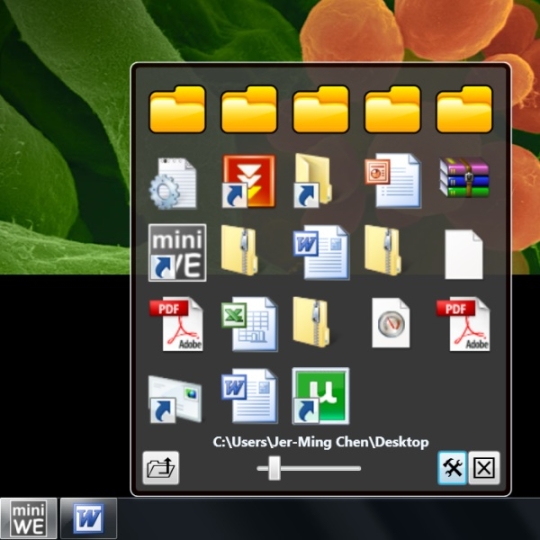Open the plain folder shortcut with arrow overlay
Image resolution: width=540 pixels, height=540 pixels.
coord(313,181)
